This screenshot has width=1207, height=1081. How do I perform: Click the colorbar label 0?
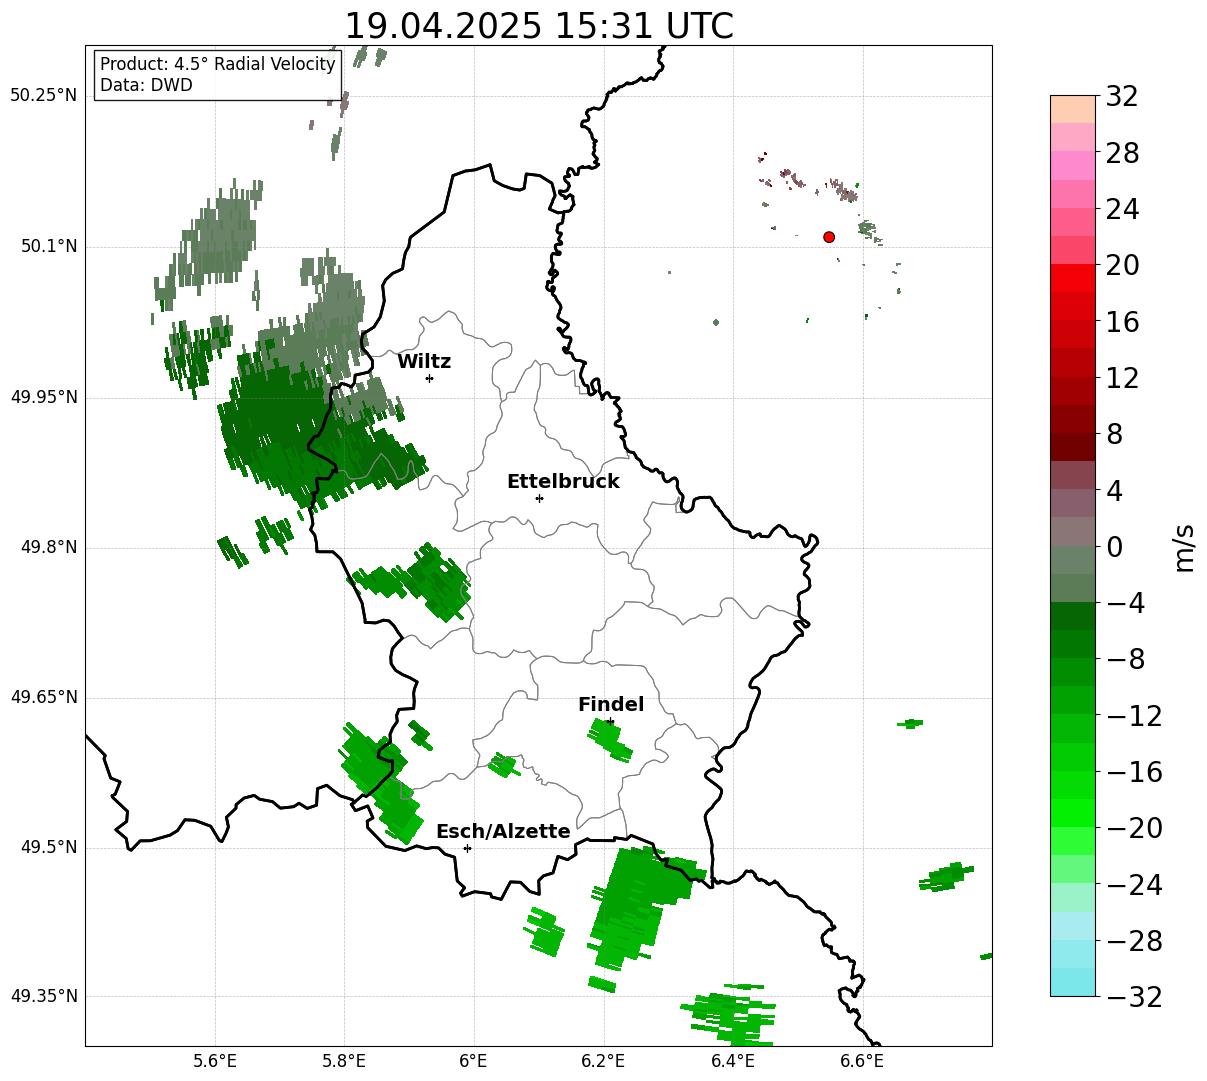1114,547
